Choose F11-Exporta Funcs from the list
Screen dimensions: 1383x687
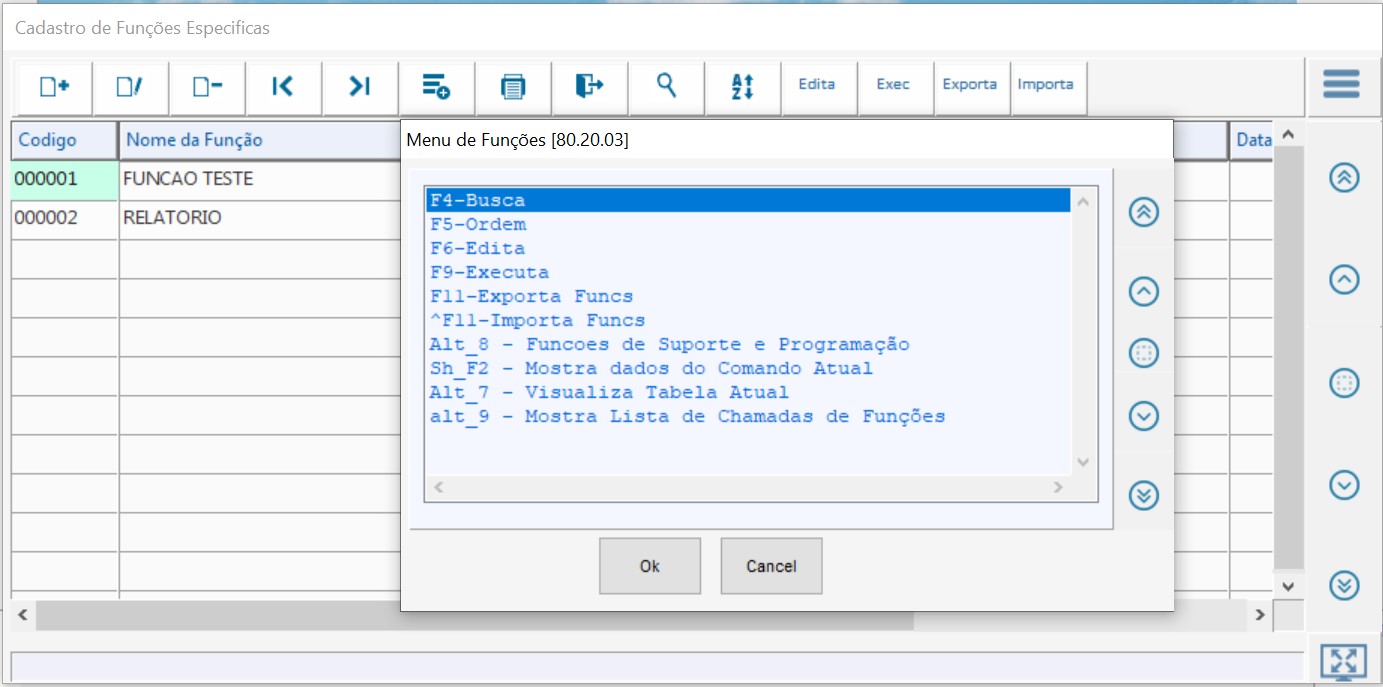pyautogui.click(x=531, y=296)
